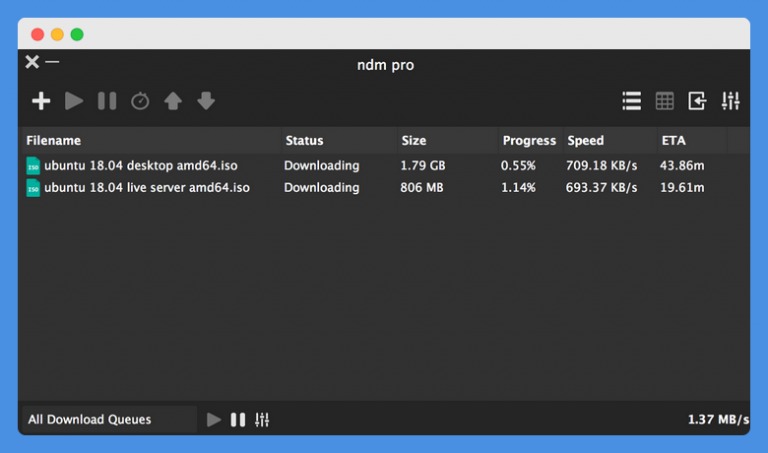Open settings sliders icon at top right
Screen dimensions: 768x453
(x=730, y=101)
